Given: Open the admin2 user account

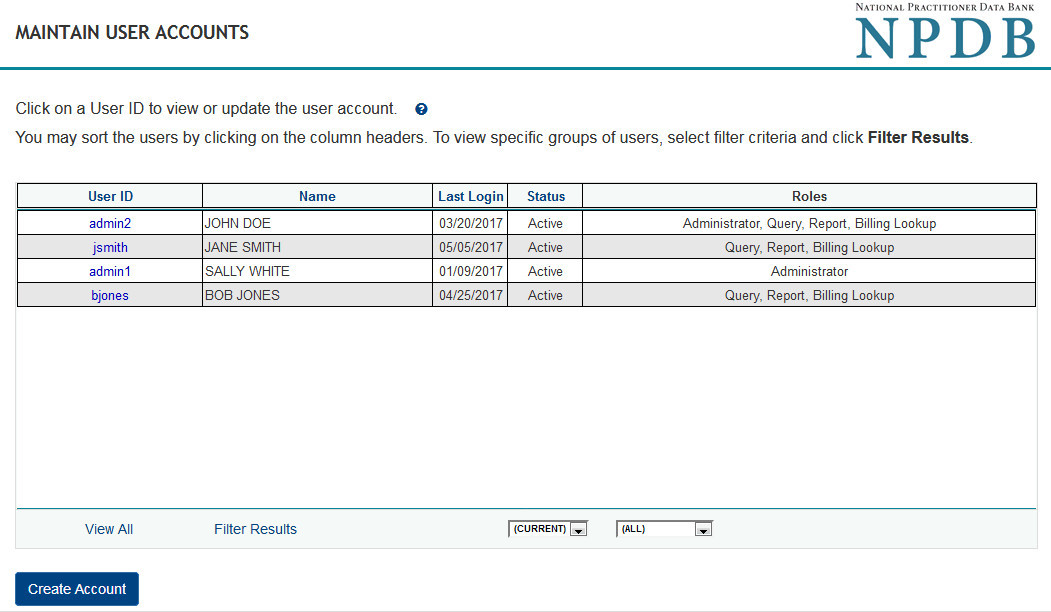Looking at the screenshot, I should pos(110,224).
